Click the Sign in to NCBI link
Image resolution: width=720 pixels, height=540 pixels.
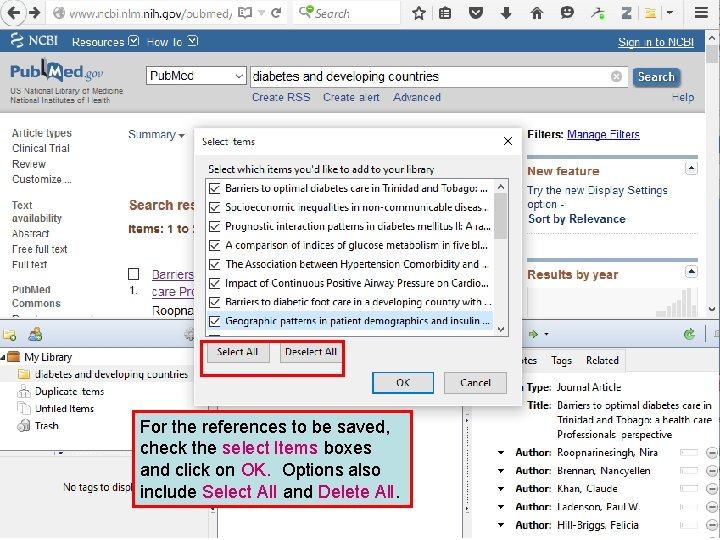pos(656,42)
